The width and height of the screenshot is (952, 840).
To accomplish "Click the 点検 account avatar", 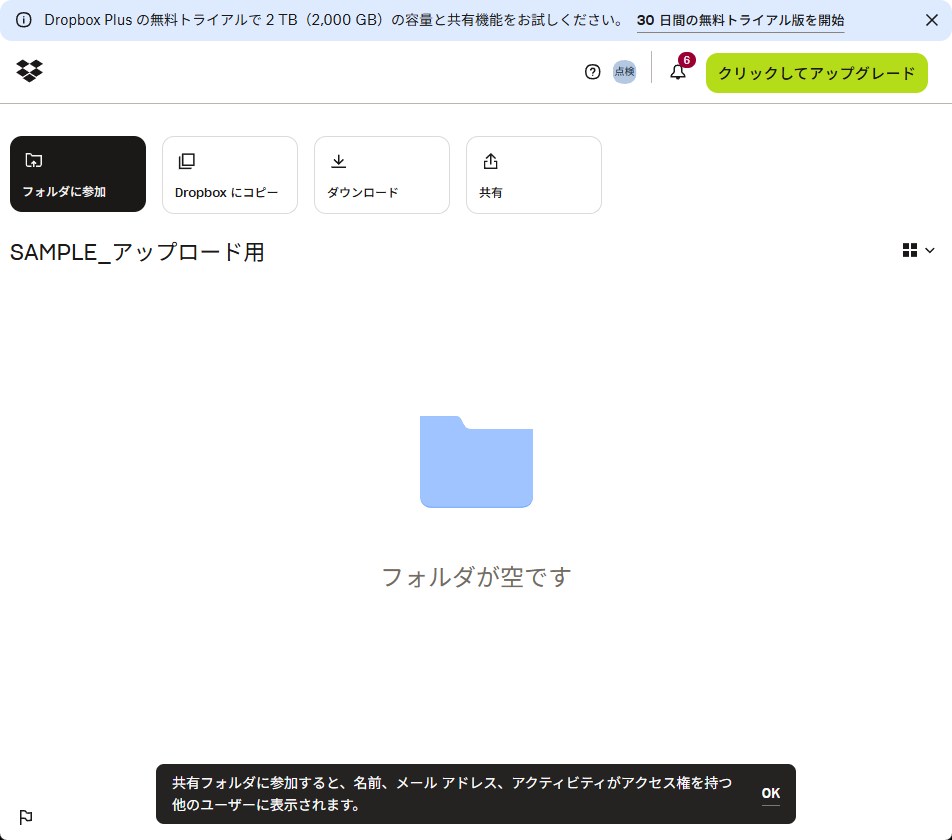I will coord(624,72).
